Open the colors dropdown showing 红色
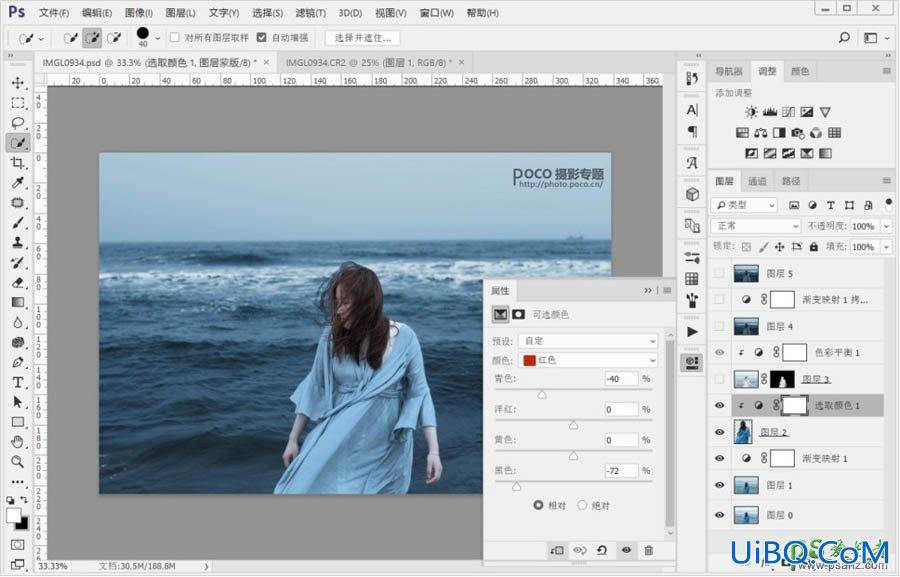The image size is (900, 577). pyautogui.click(x=588, y=360)
